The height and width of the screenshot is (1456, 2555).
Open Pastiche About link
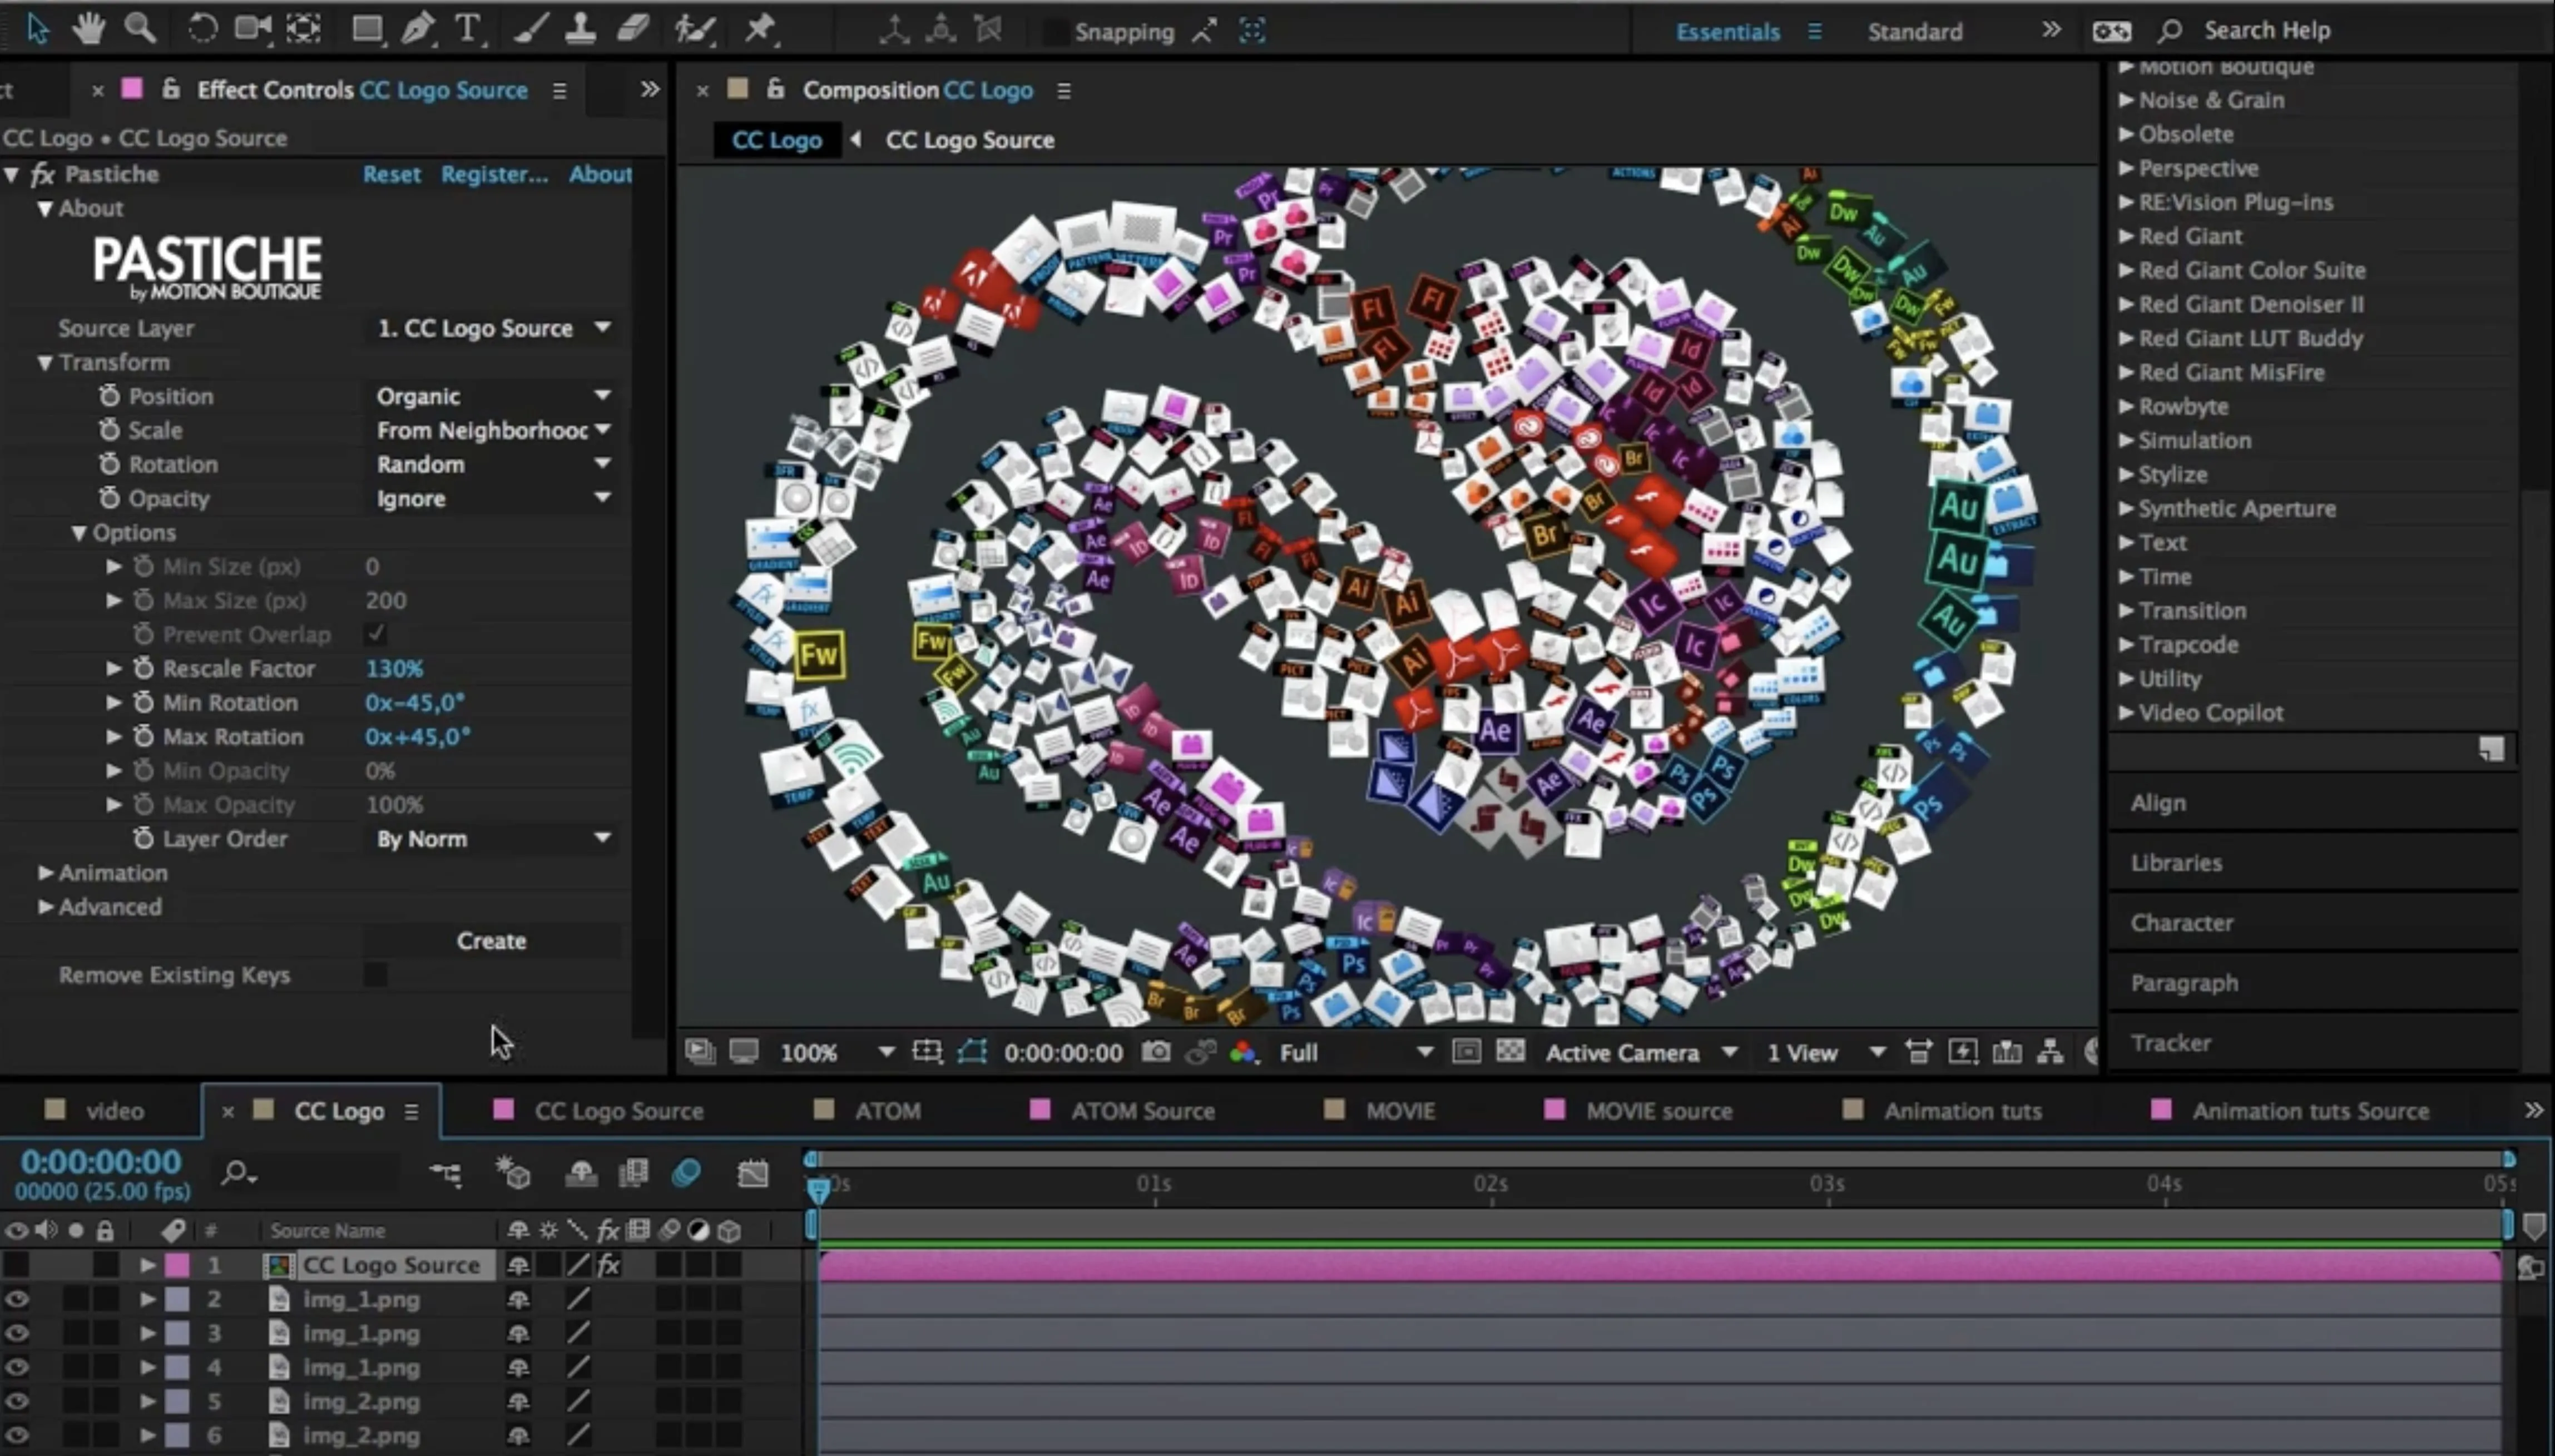tap(600, 174)
